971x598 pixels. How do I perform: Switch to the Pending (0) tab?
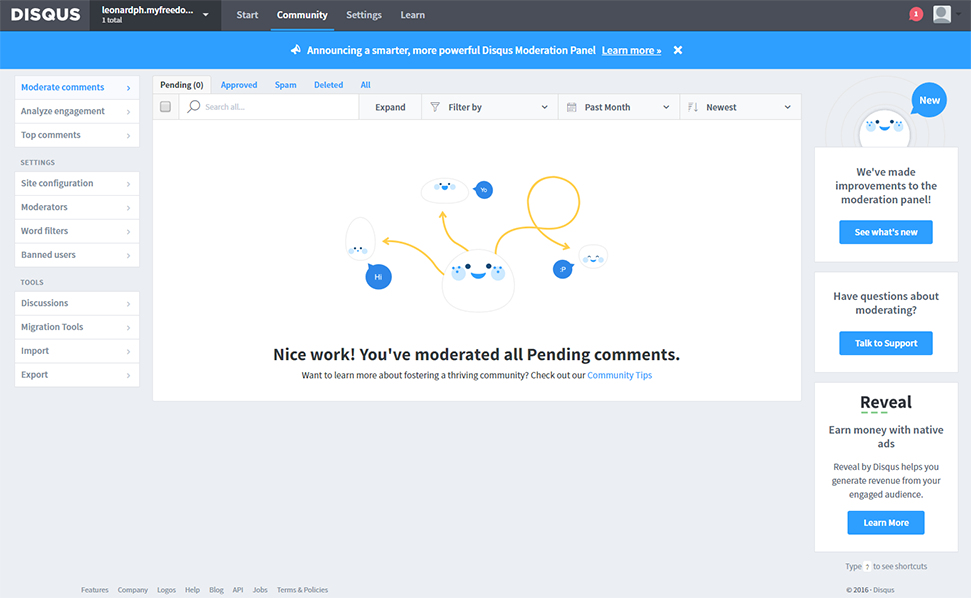point(181,85)
